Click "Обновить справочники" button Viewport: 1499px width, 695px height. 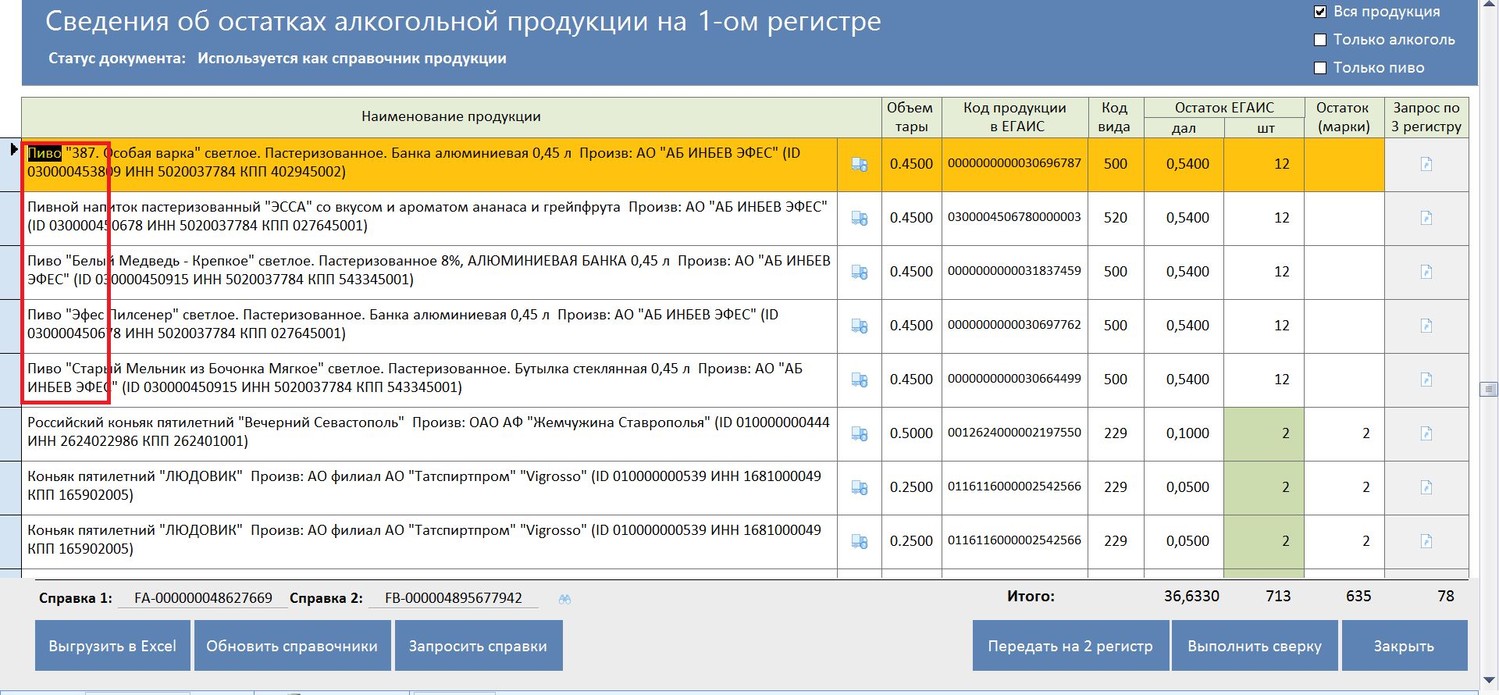[292, 646]
